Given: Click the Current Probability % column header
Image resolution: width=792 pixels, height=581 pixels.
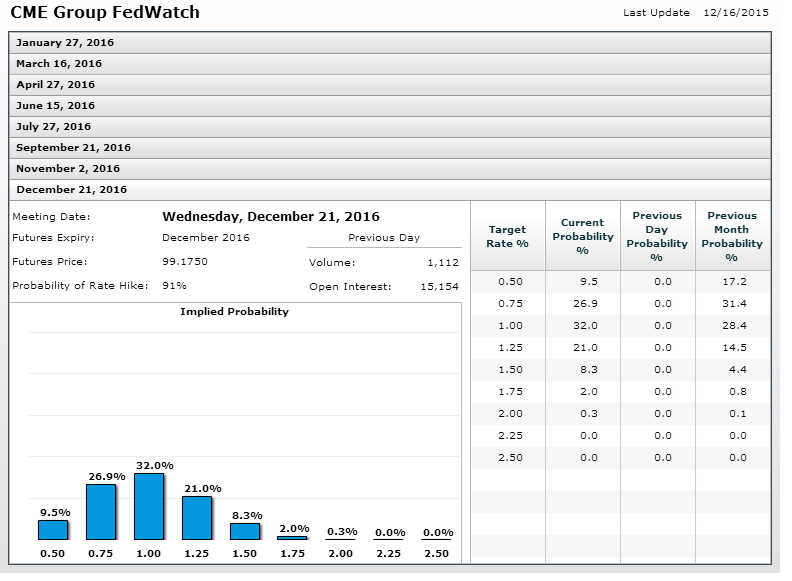Looking at the screenshot, I should 582,236.
